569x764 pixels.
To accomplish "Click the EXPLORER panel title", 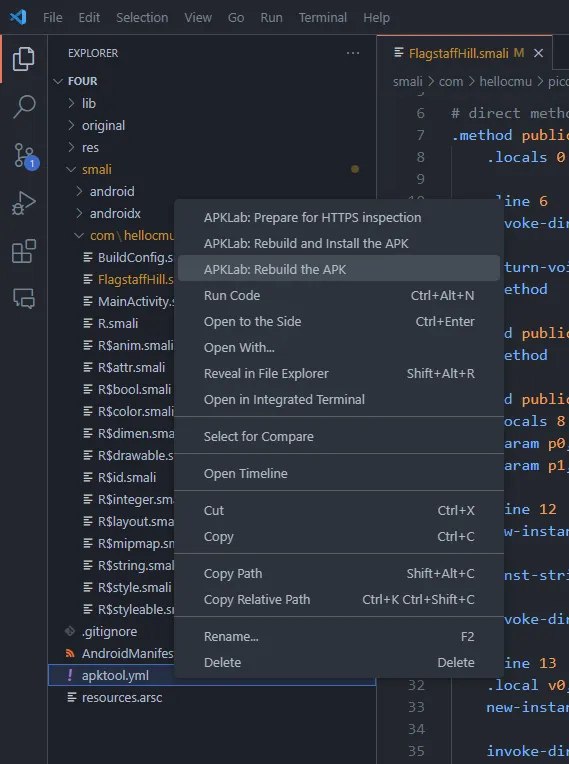I will point(93,53).
